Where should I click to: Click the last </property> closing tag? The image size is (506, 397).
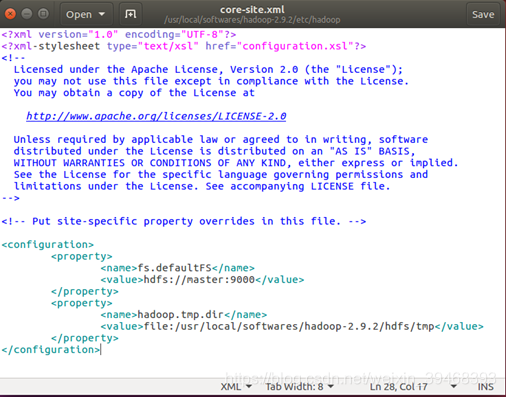click(x=85, y=338)
